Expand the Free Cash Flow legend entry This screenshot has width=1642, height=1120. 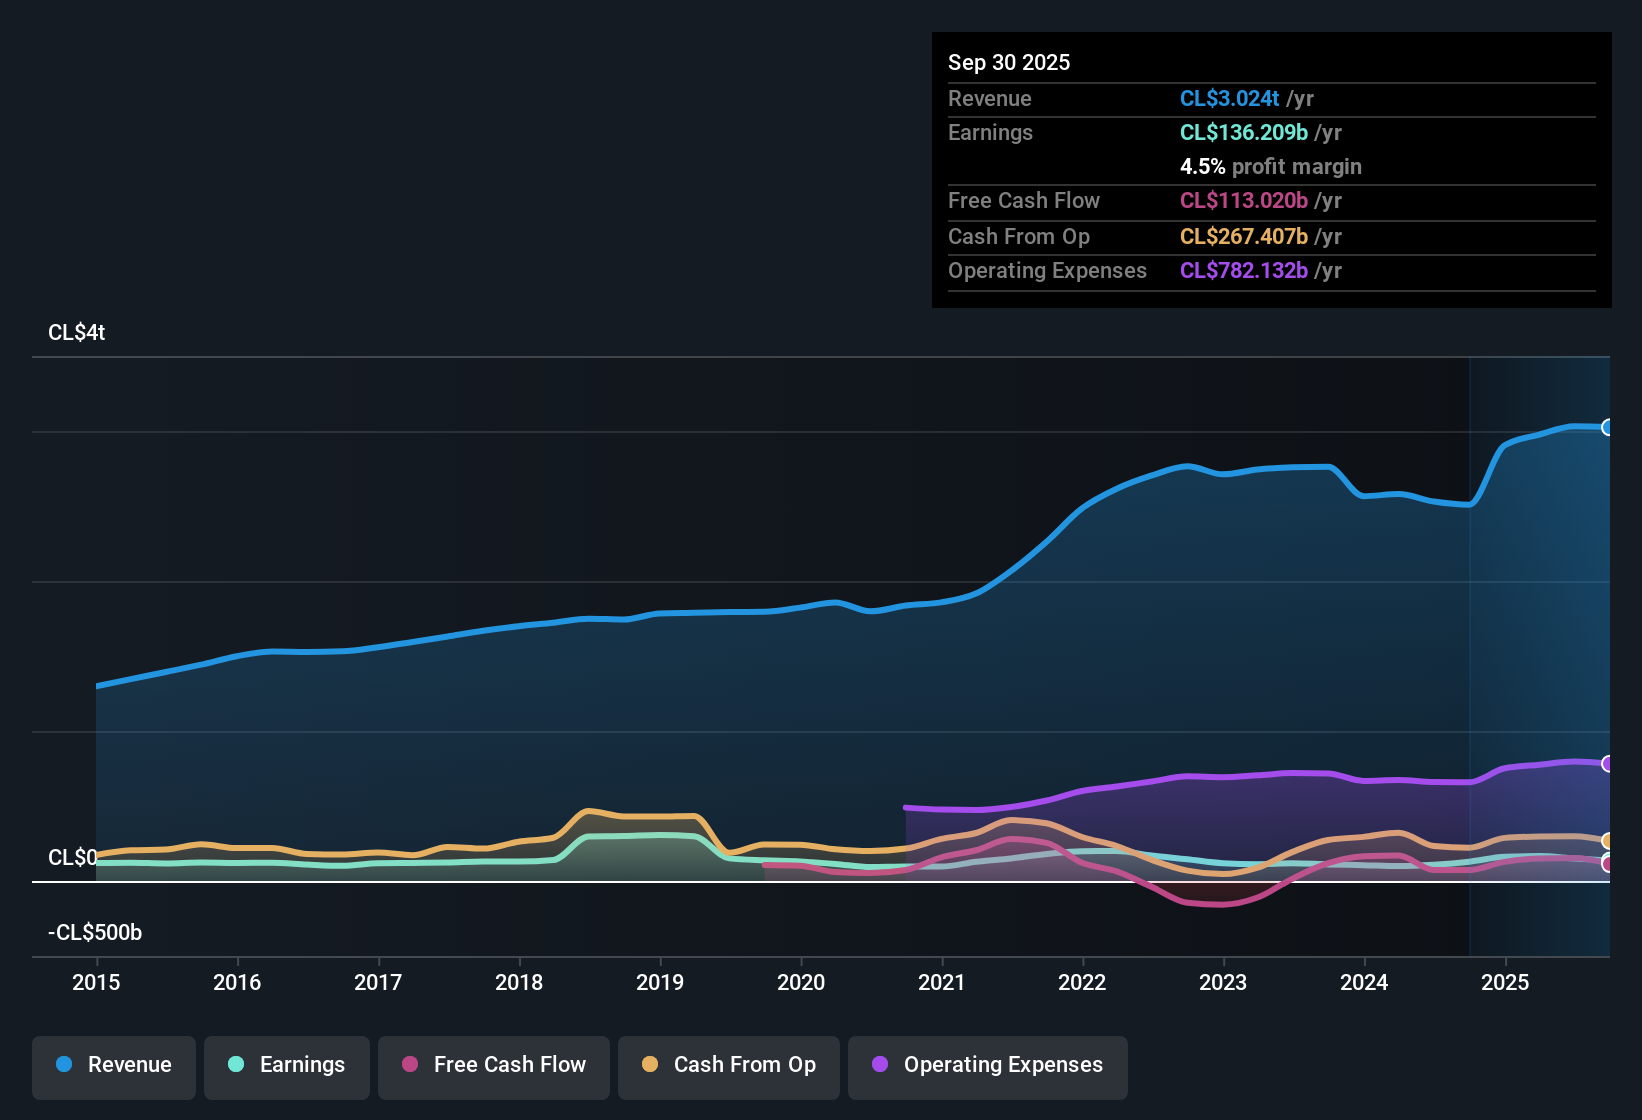493,1065
